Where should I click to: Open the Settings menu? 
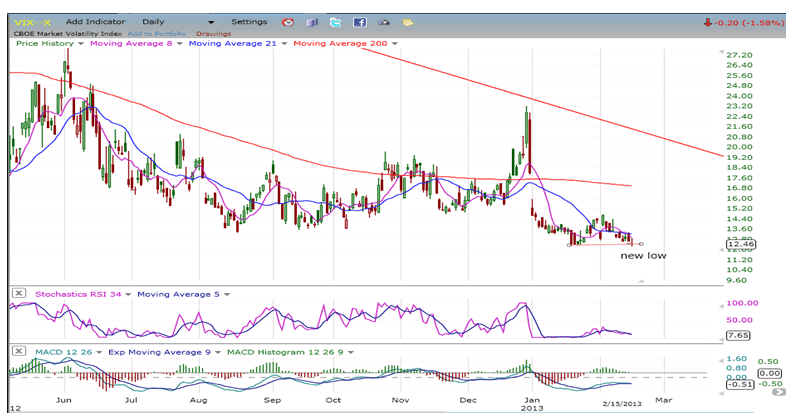pos(249,21)
